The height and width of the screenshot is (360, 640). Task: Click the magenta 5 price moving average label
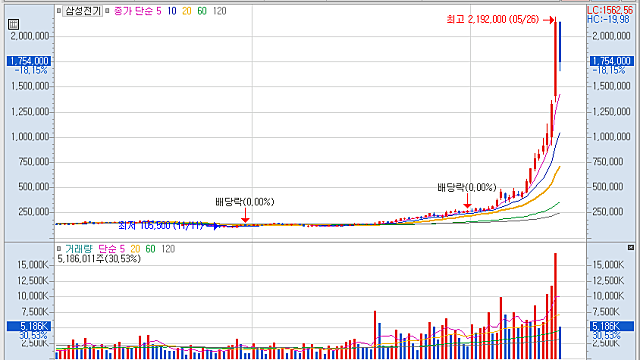[159, 11]
